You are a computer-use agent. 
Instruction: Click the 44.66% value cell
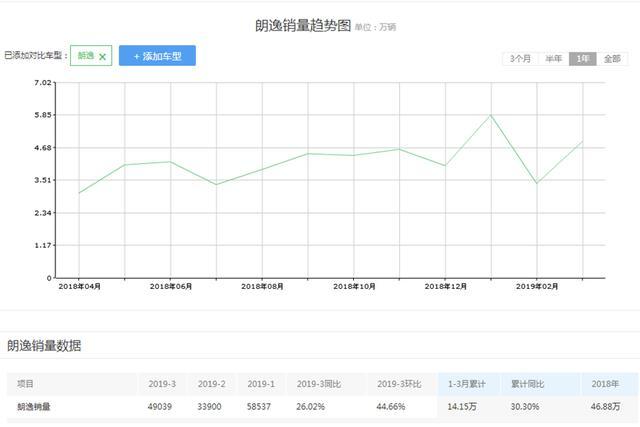click(x=391, y=407)
